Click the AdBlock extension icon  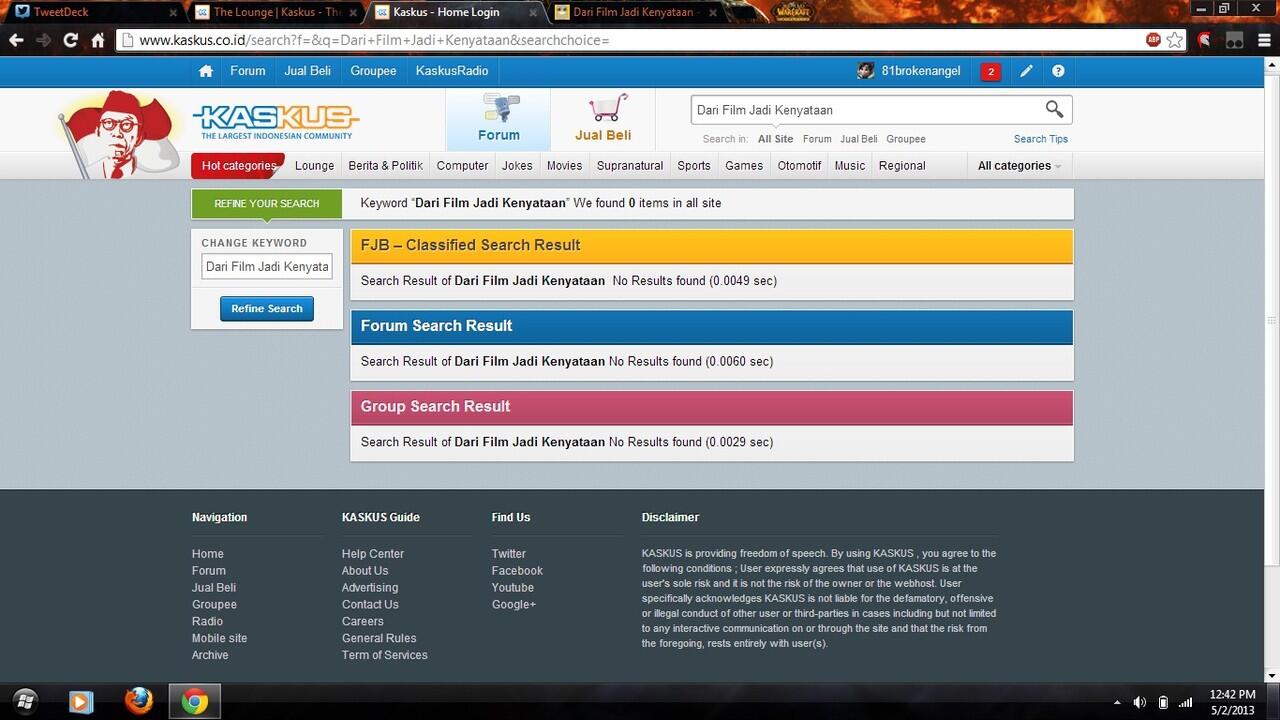tap(1153, 40)
